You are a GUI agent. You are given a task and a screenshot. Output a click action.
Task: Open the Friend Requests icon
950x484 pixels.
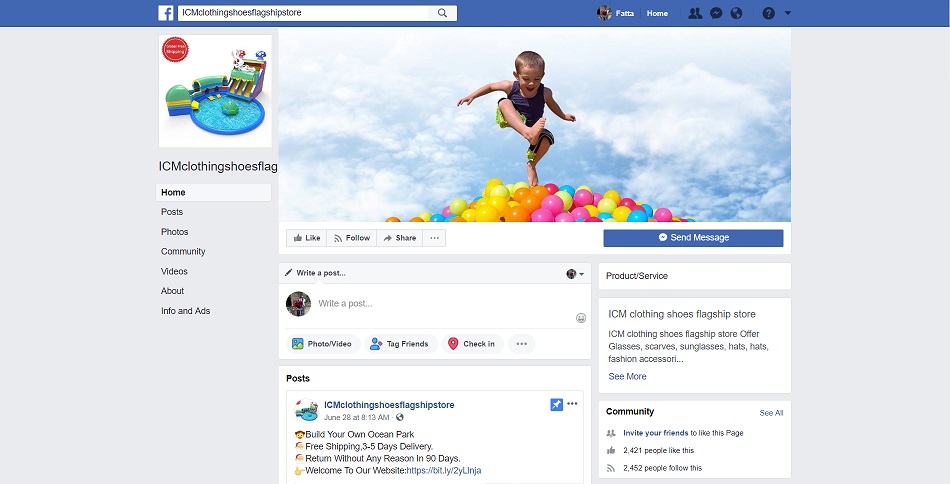click(695, 13)
